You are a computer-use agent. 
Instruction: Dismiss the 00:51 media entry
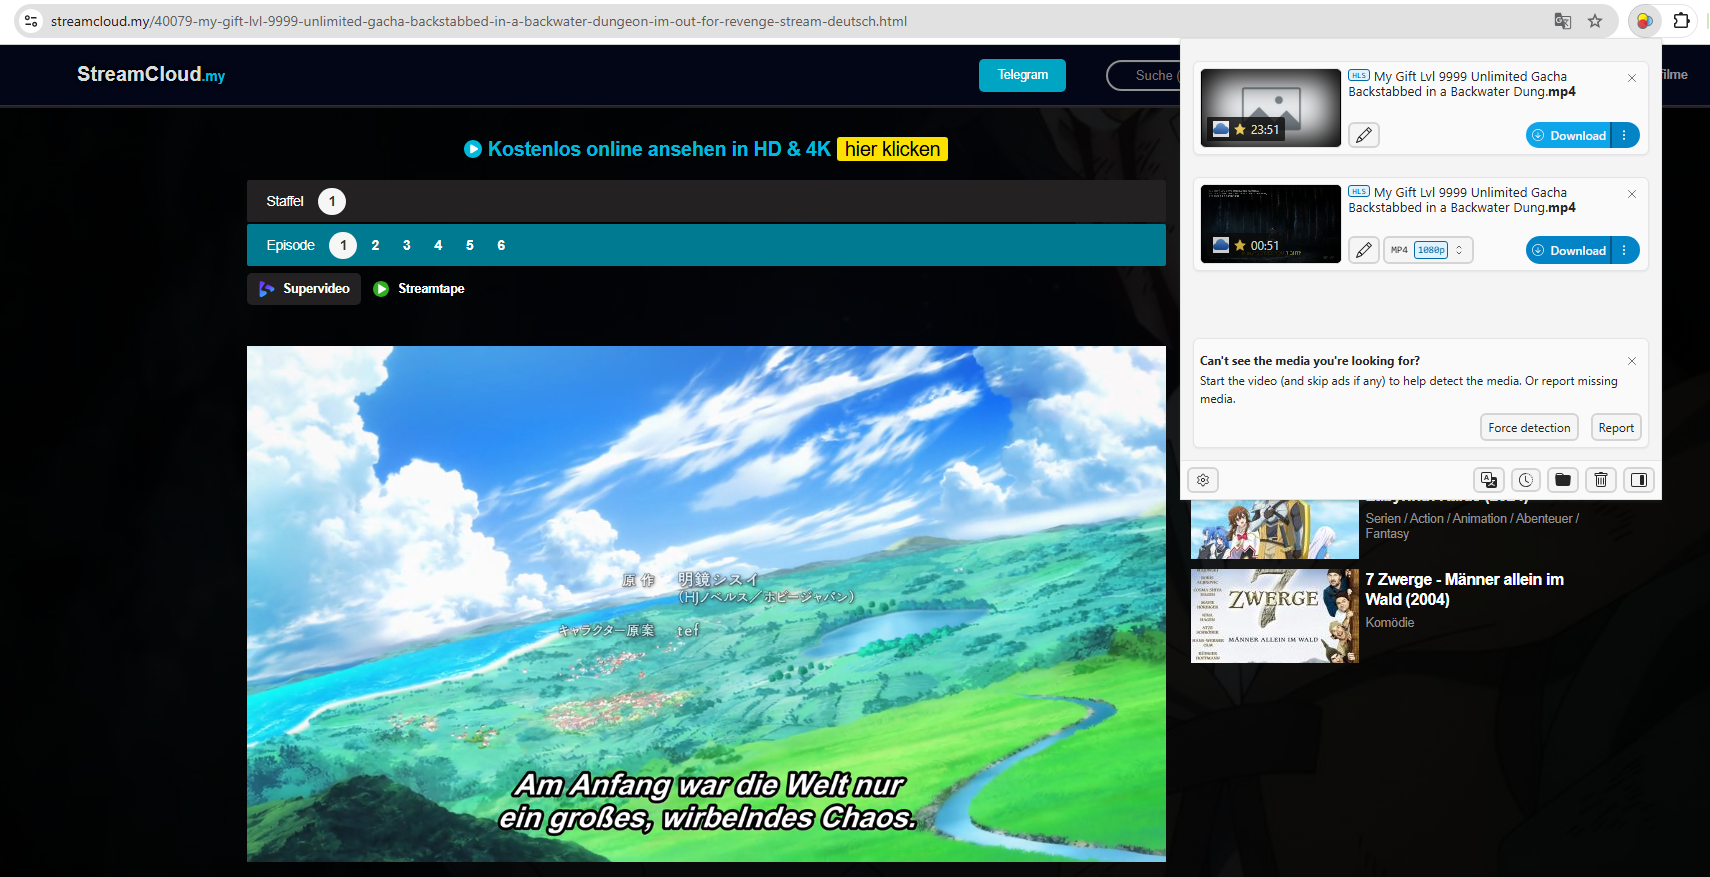click(x=1632, y=194)
